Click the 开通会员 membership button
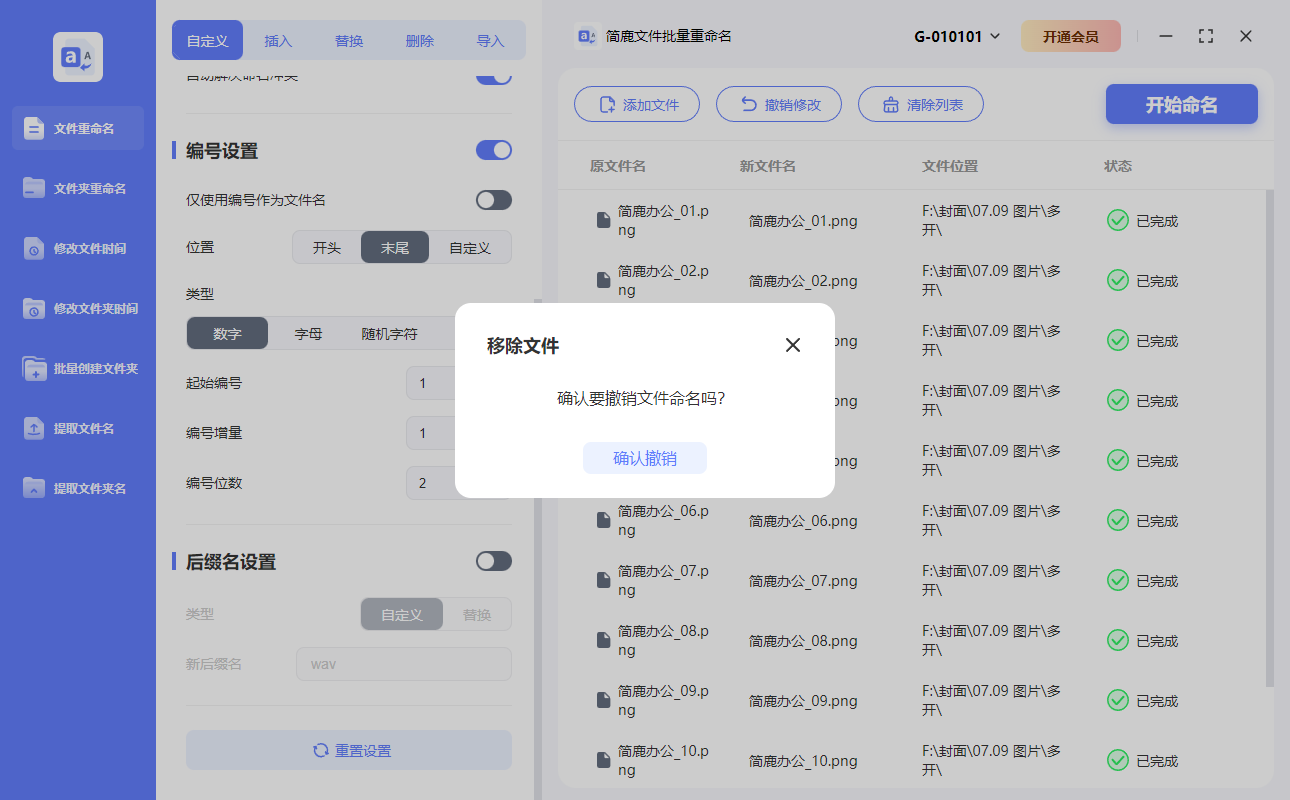This screenshot has height=800, width=1290. point(1071,34)
